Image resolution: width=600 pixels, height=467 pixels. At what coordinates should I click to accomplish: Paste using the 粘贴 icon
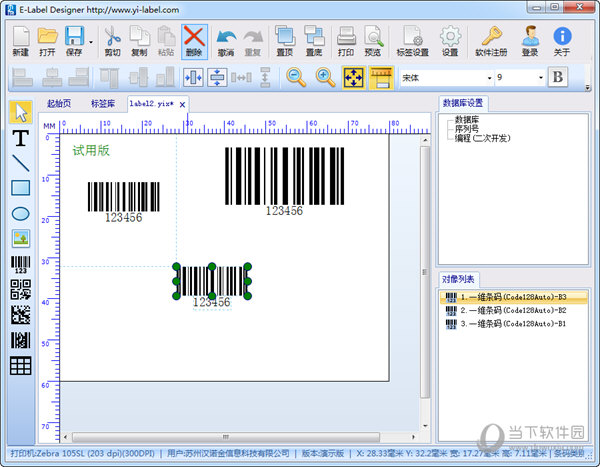tap(166, 41)
